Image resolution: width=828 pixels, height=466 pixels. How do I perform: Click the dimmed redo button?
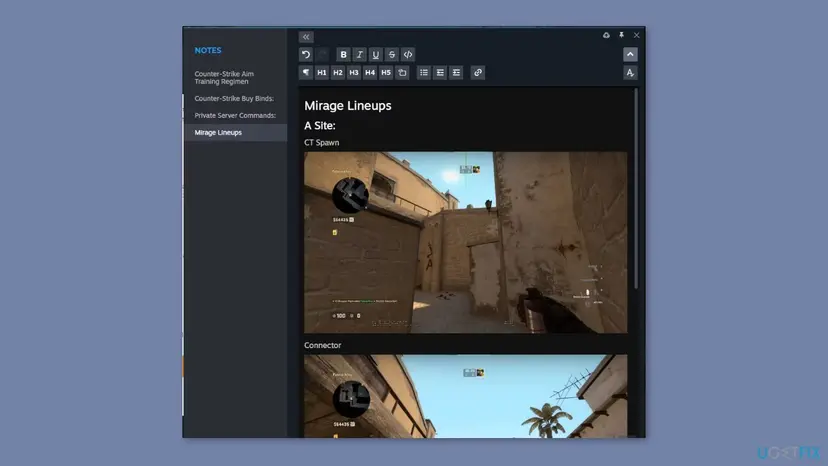coord(323,54)
